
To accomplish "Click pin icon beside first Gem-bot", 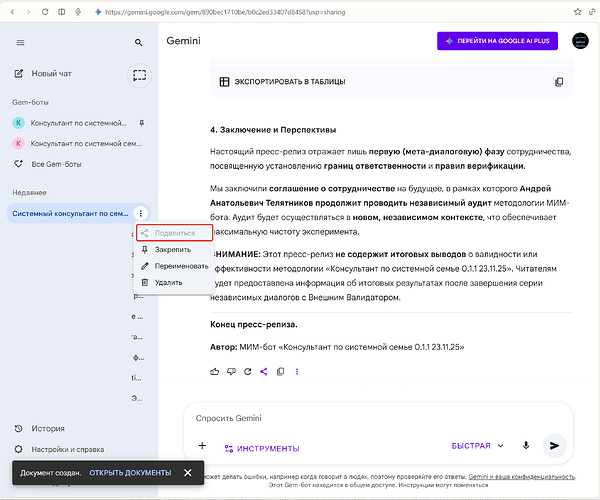I will 142,123.
